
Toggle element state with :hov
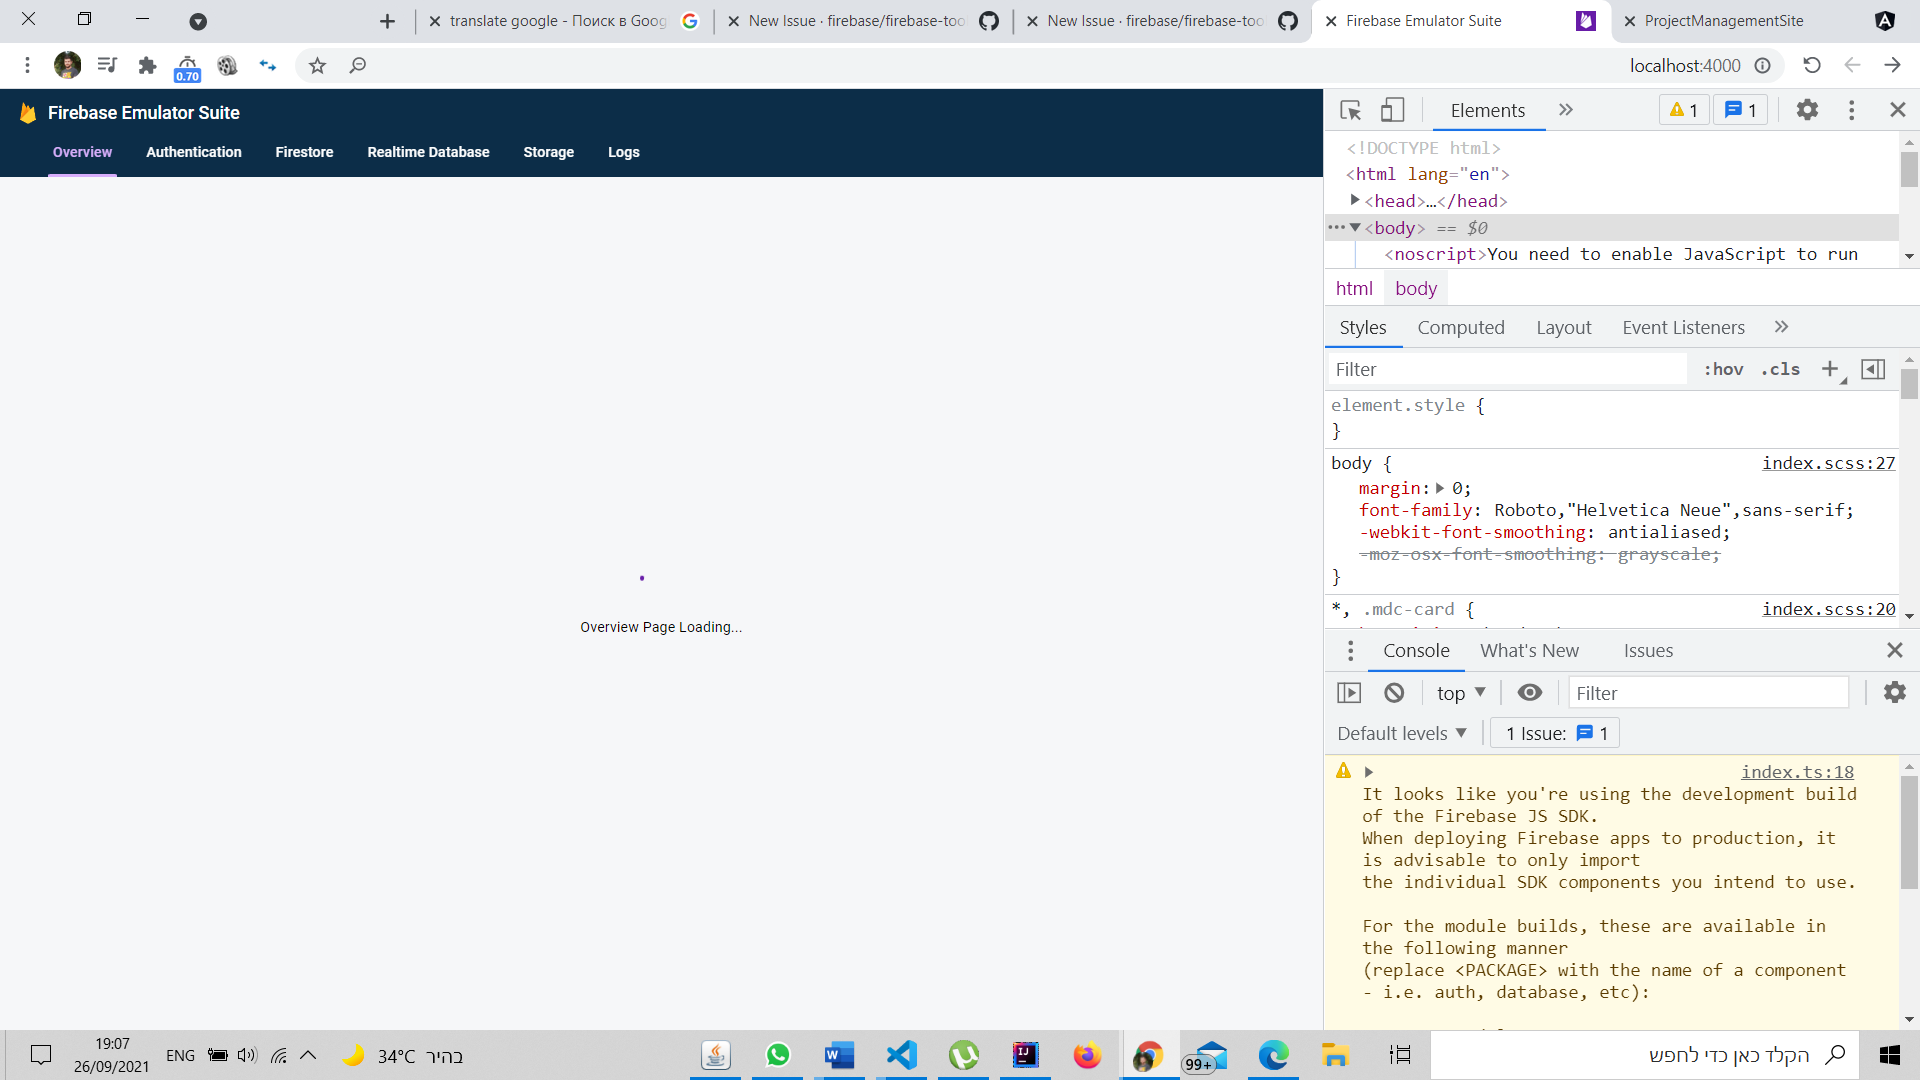pyautogui.click(x=1723, y=369)
